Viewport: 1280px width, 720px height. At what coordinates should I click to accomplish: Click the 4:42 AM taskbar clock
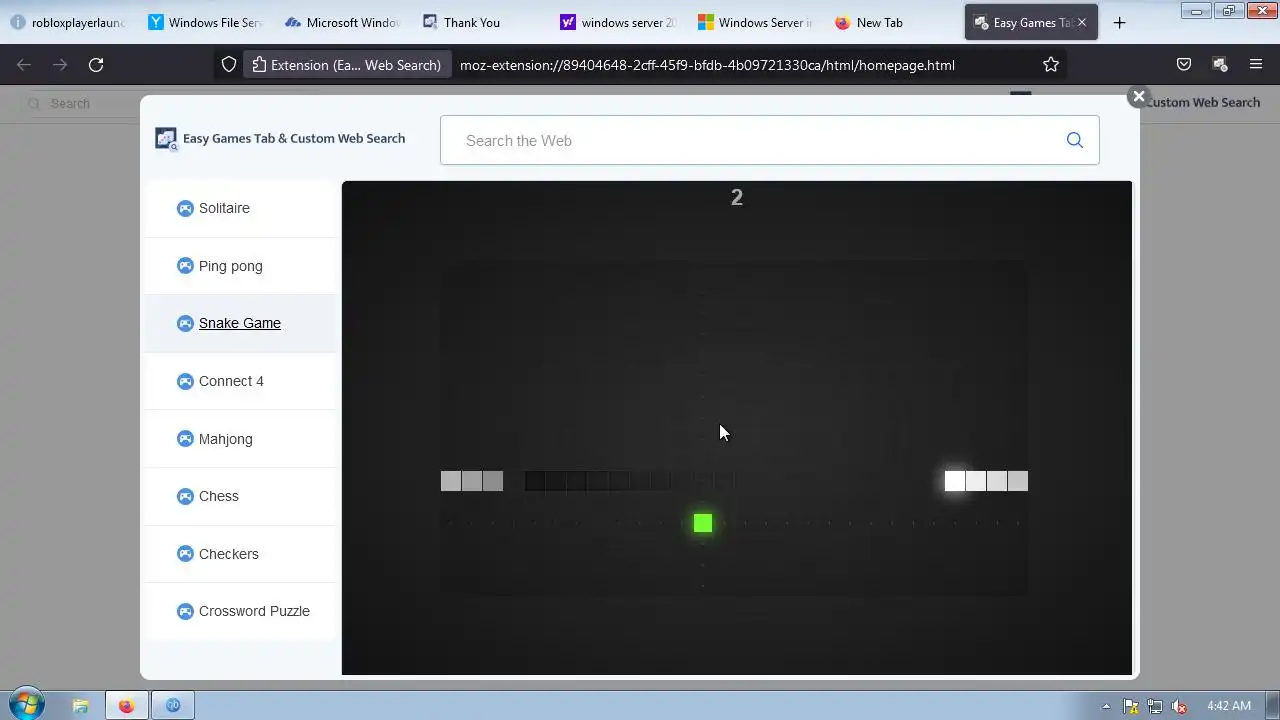pos(1229,706)
